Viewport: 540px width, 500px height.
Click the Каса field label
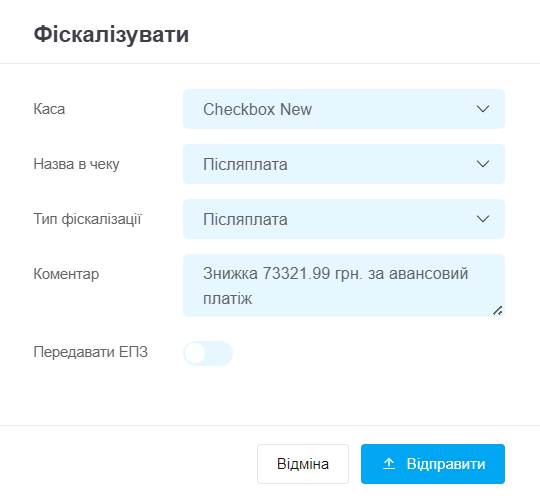pyautogui.click(x=49, y=109)
